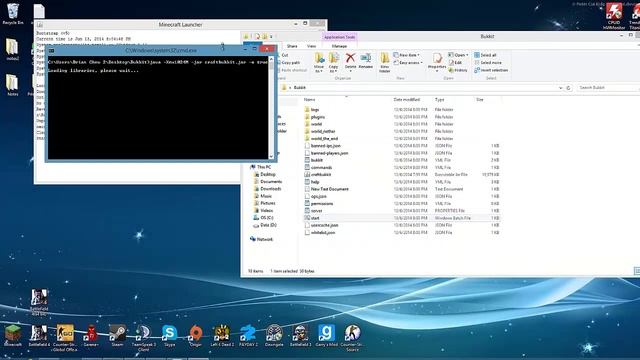Screen dimensions: 640x360
Task: Select Desktop in navigation pane
Action: [264, 174]
